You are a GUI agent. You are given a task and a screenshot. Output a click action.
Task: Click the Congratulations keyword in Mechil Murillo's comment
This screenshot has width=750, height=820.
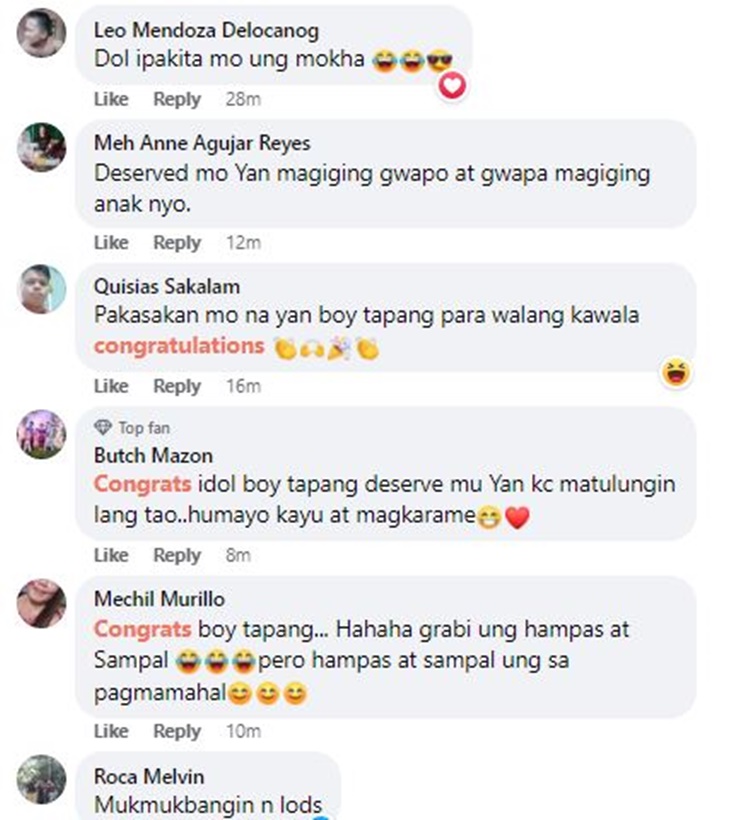click(142, 629)
